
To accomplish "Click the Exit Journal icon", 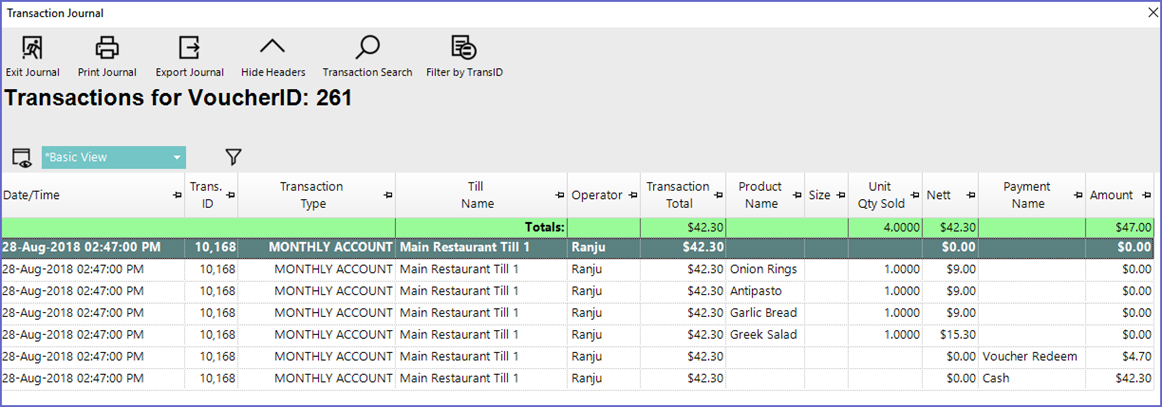I will coord(32,48).
